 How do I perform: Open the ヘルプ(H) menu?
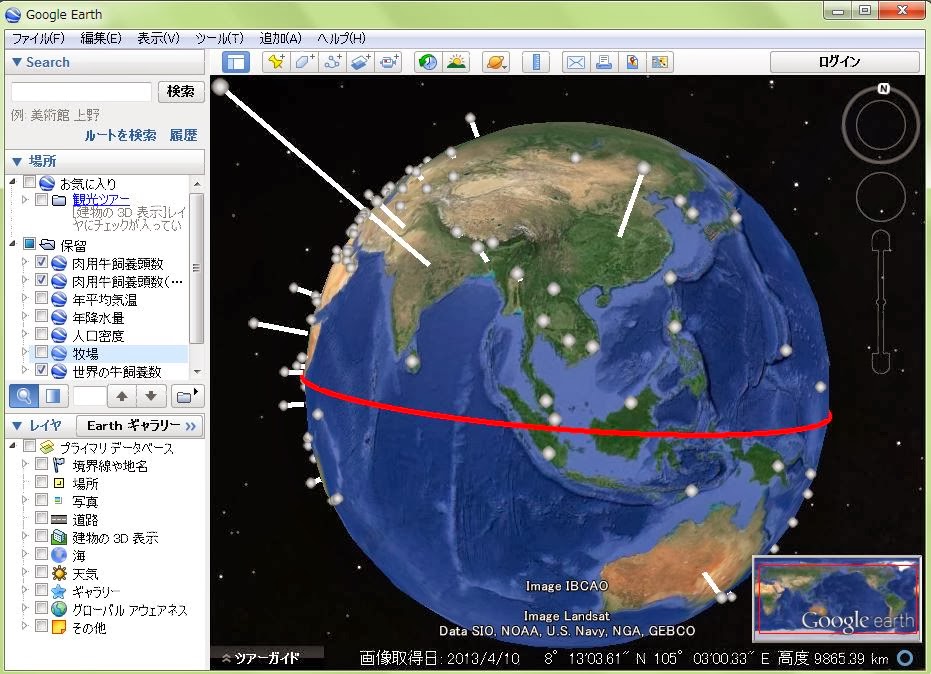tap(341, 39)
